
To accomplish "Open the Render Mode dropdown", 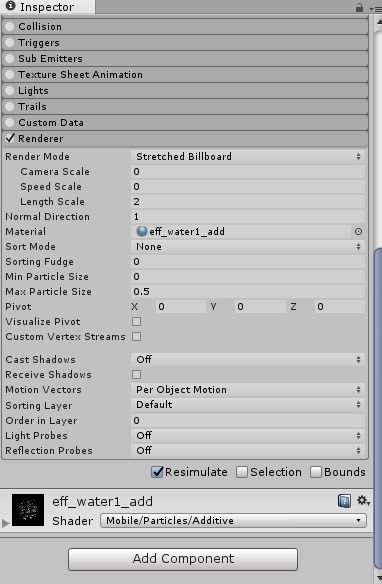I will coord(248,156).
